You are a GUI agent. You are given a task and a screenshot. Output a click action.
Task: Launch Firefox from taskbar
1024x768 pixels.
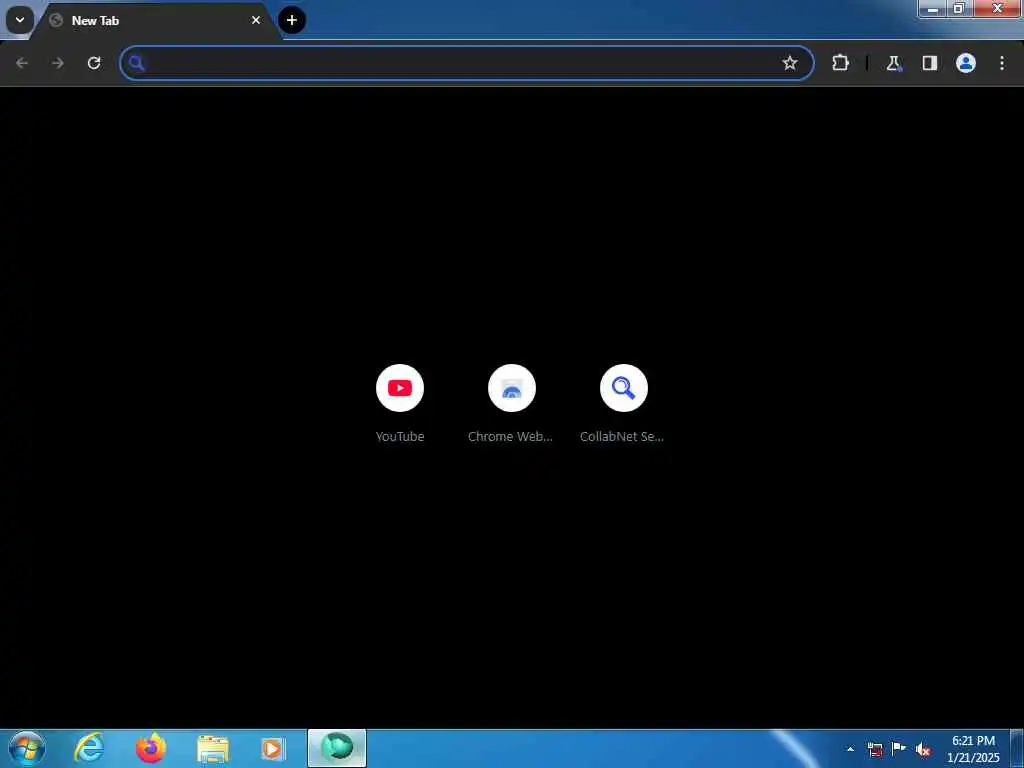coord(151,748)
